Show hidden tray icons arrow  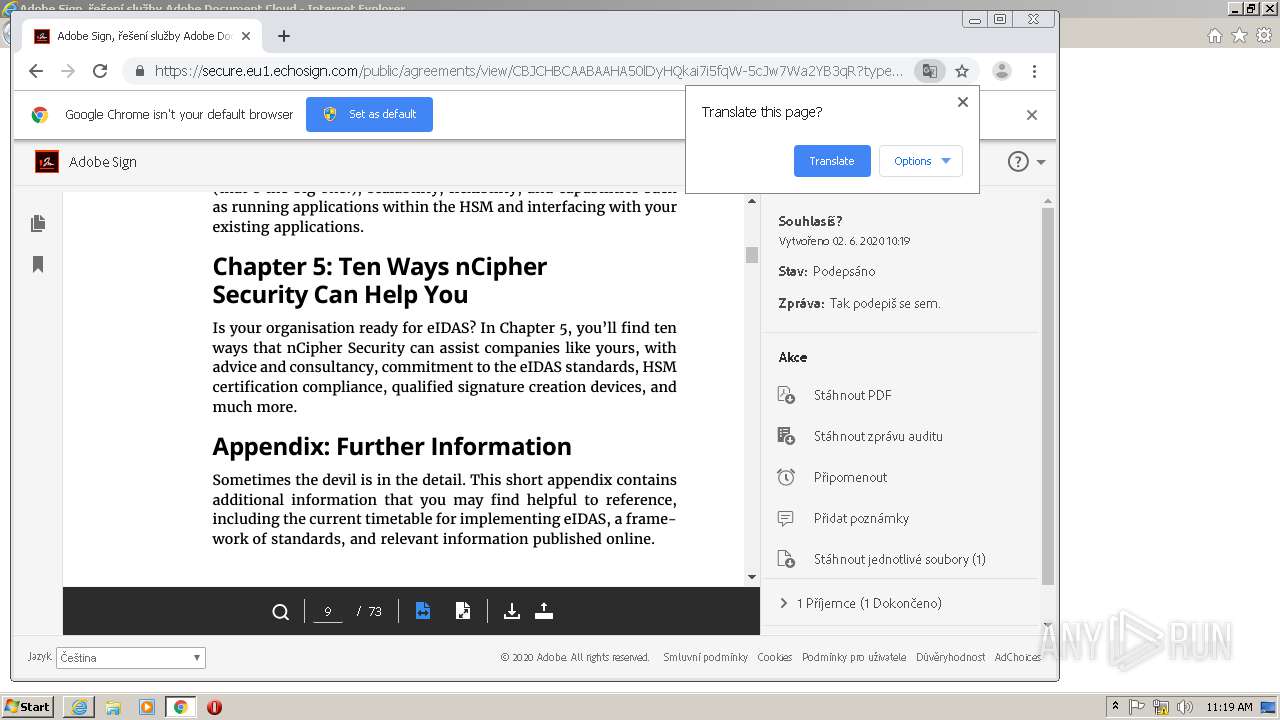(1115, 707)
